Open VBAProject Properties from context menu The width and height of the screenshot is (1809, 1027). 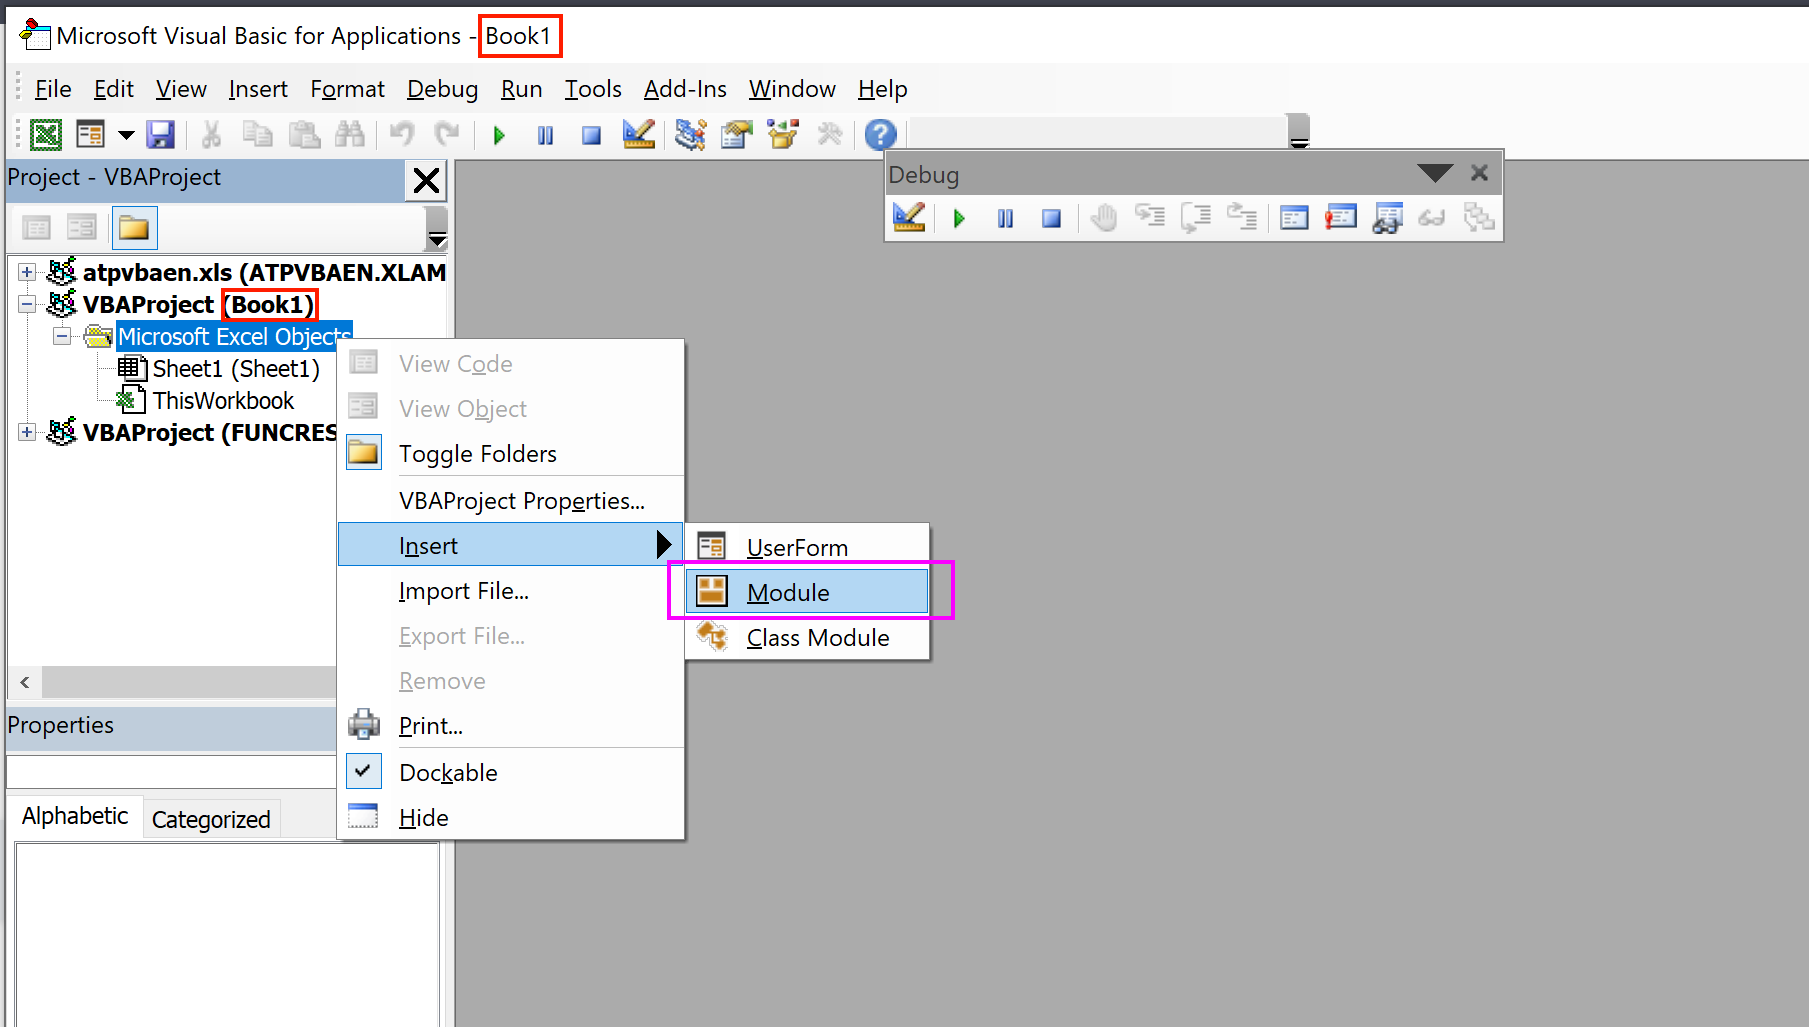click(x=511, y=500)
